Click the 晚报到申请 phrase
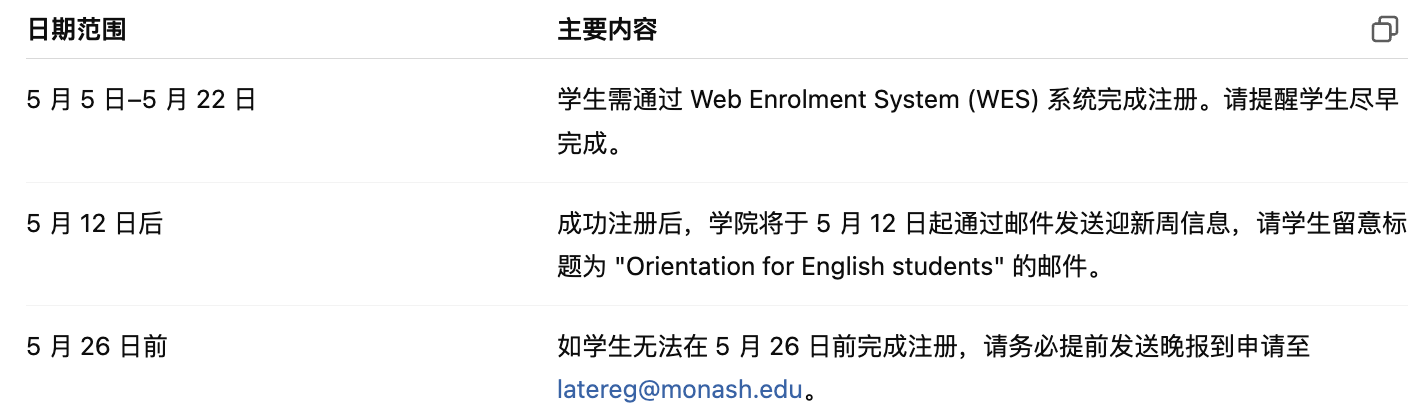 click(1223, 347)
